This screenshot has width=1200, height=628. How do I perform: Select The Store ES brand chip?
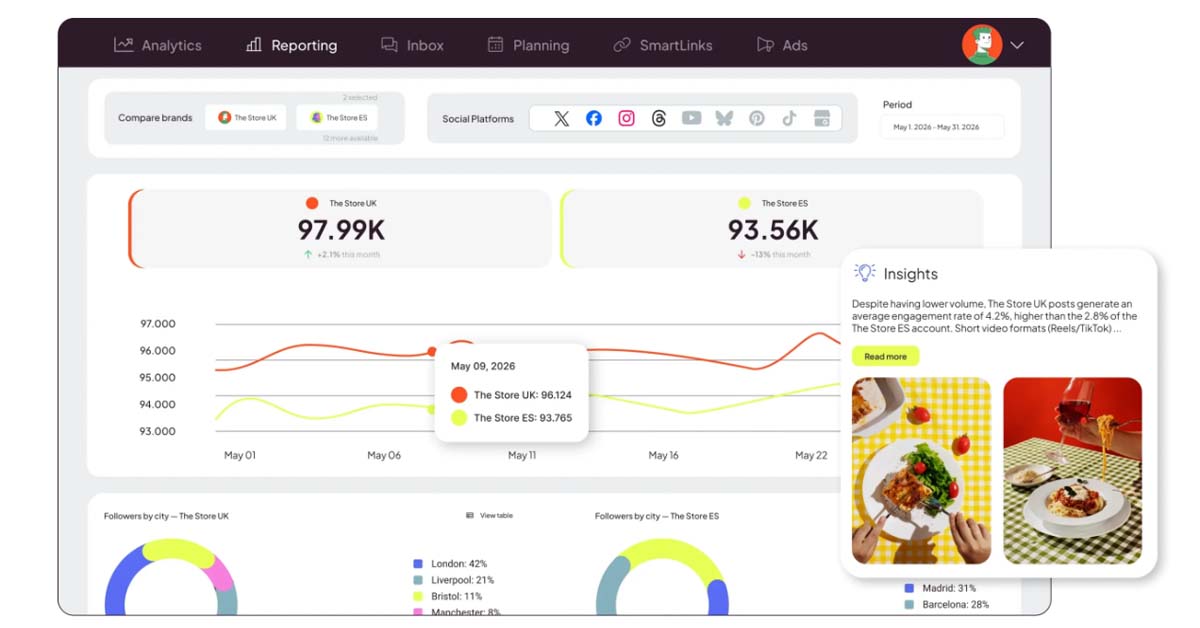point(338,117)
